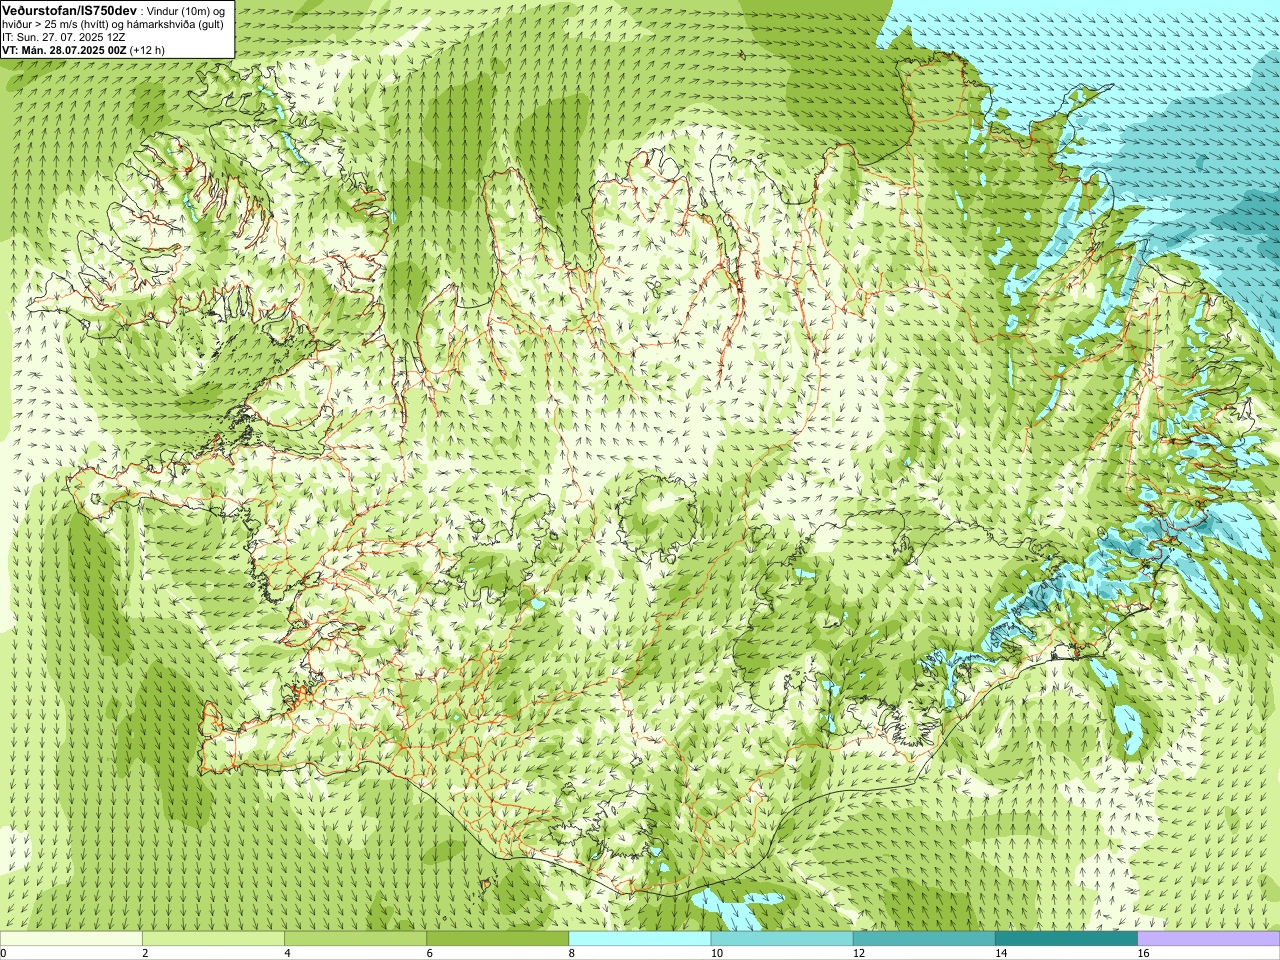Click the legend scale label '2'
This screenshot has width=1280, height=960.
pos(145,953)
